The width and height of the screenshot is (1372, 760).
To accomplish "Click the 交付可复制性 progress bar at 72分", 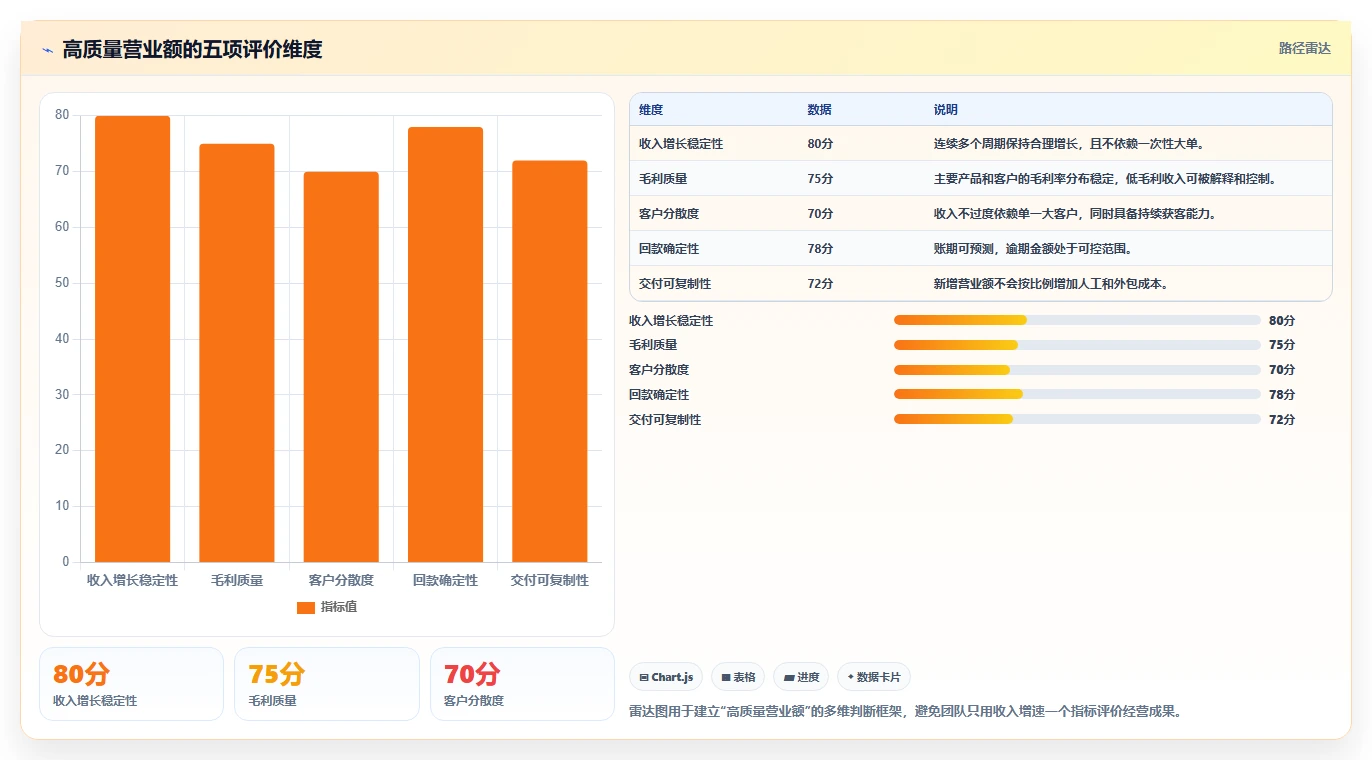I will [1077, 419].
